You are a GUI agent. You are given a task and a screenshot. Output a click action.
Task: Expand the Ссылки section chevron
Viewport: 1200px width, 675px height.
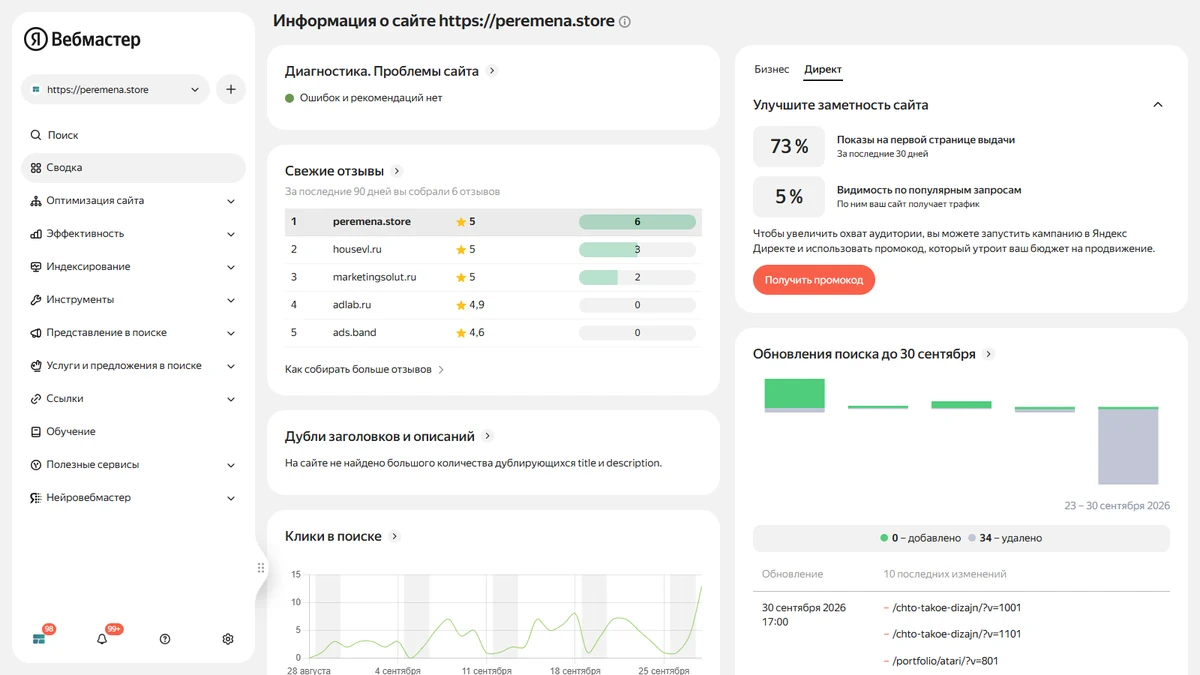coord(231,399)
